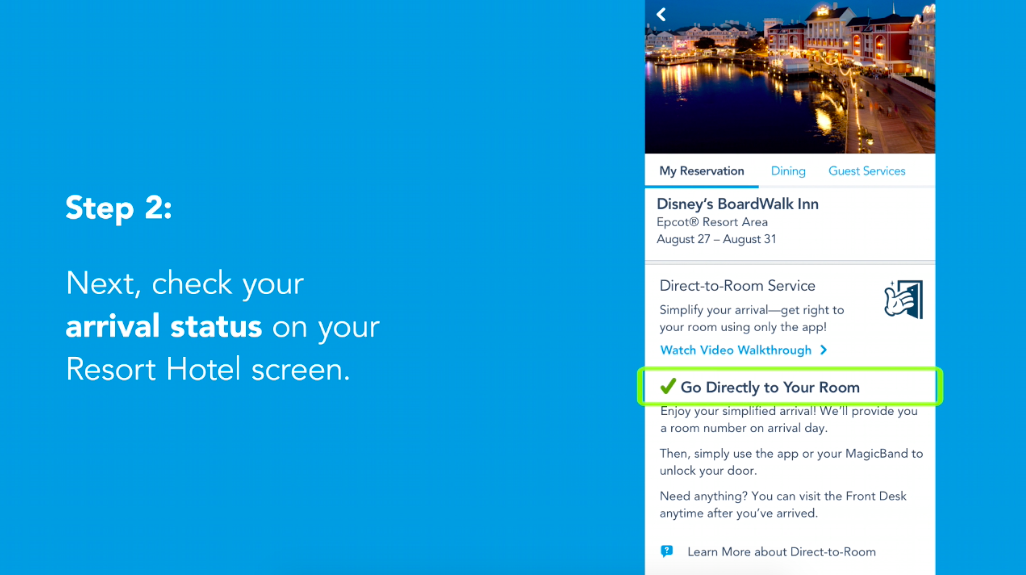Viewport: 1026px width, 575px height.
Task: Tap the back arrow above resort photo
Action: pyautogui.click(x=661, y=15)
